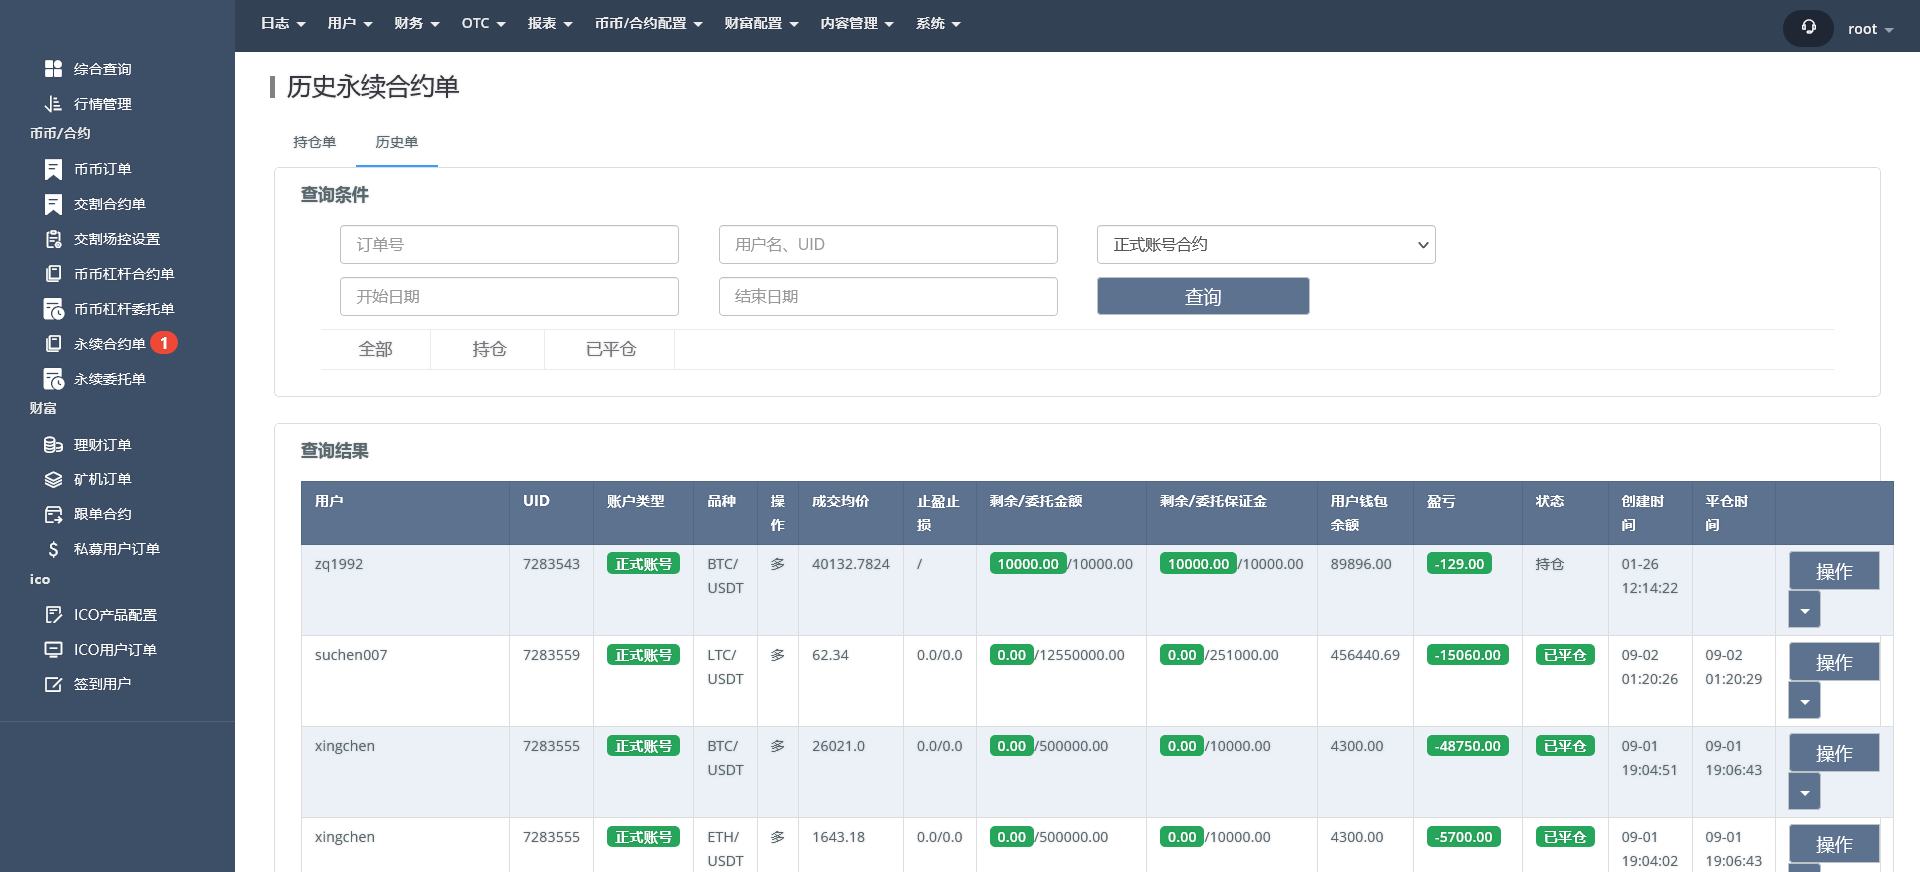This screenshot has width=1920, height=872.
Task: Expand action arrow for zq1992 row
Action: pyautogui.click(x=1804, y=610)
